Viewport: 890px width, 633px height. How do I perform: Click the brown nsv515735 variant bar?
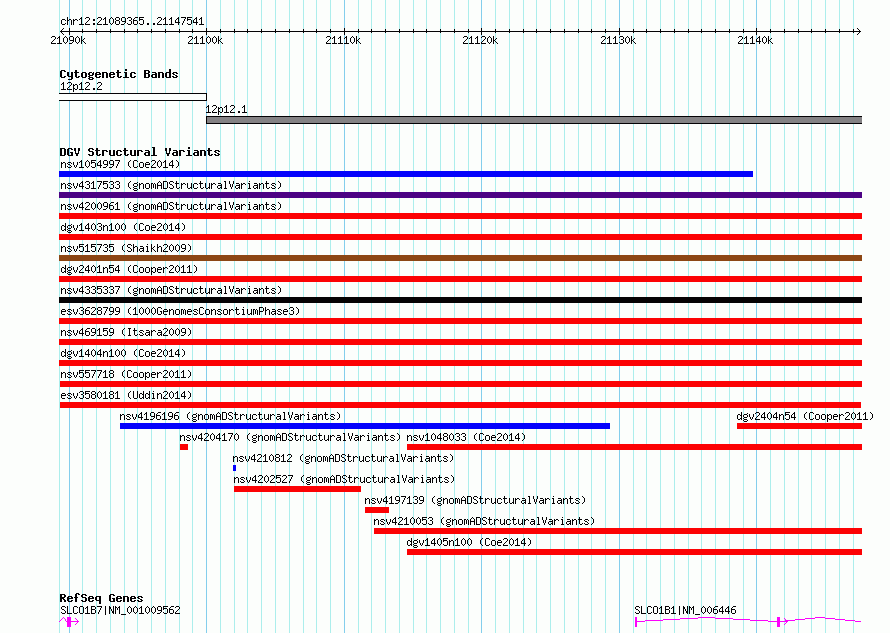460,258
